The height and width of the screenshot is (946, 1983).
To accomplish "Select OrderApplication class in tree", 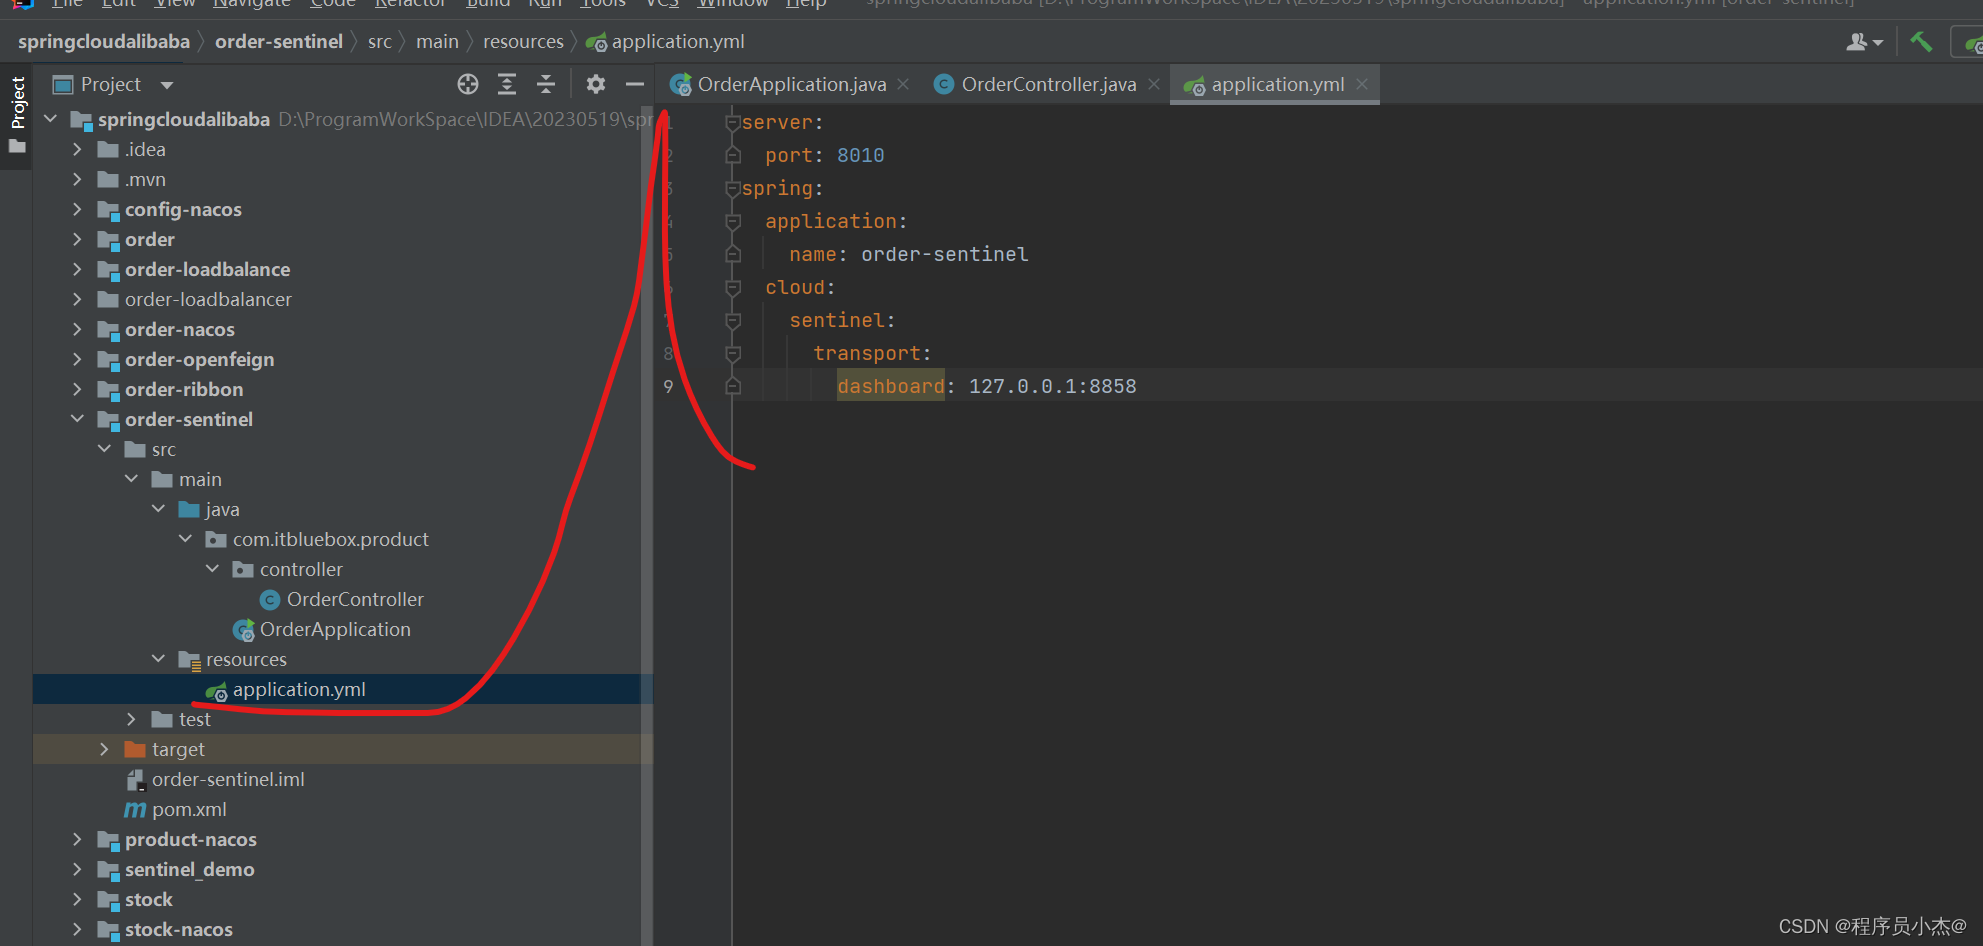I will 335,629.
